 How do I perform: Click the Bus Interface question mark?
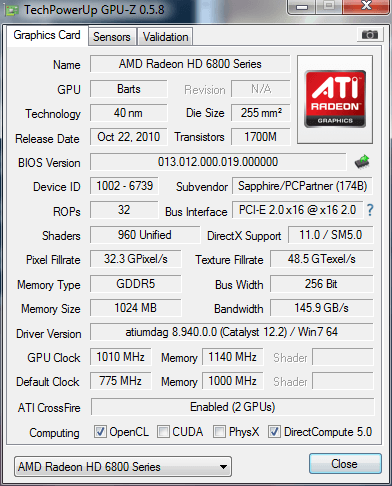pyautogui.click(x=370, y=210)
